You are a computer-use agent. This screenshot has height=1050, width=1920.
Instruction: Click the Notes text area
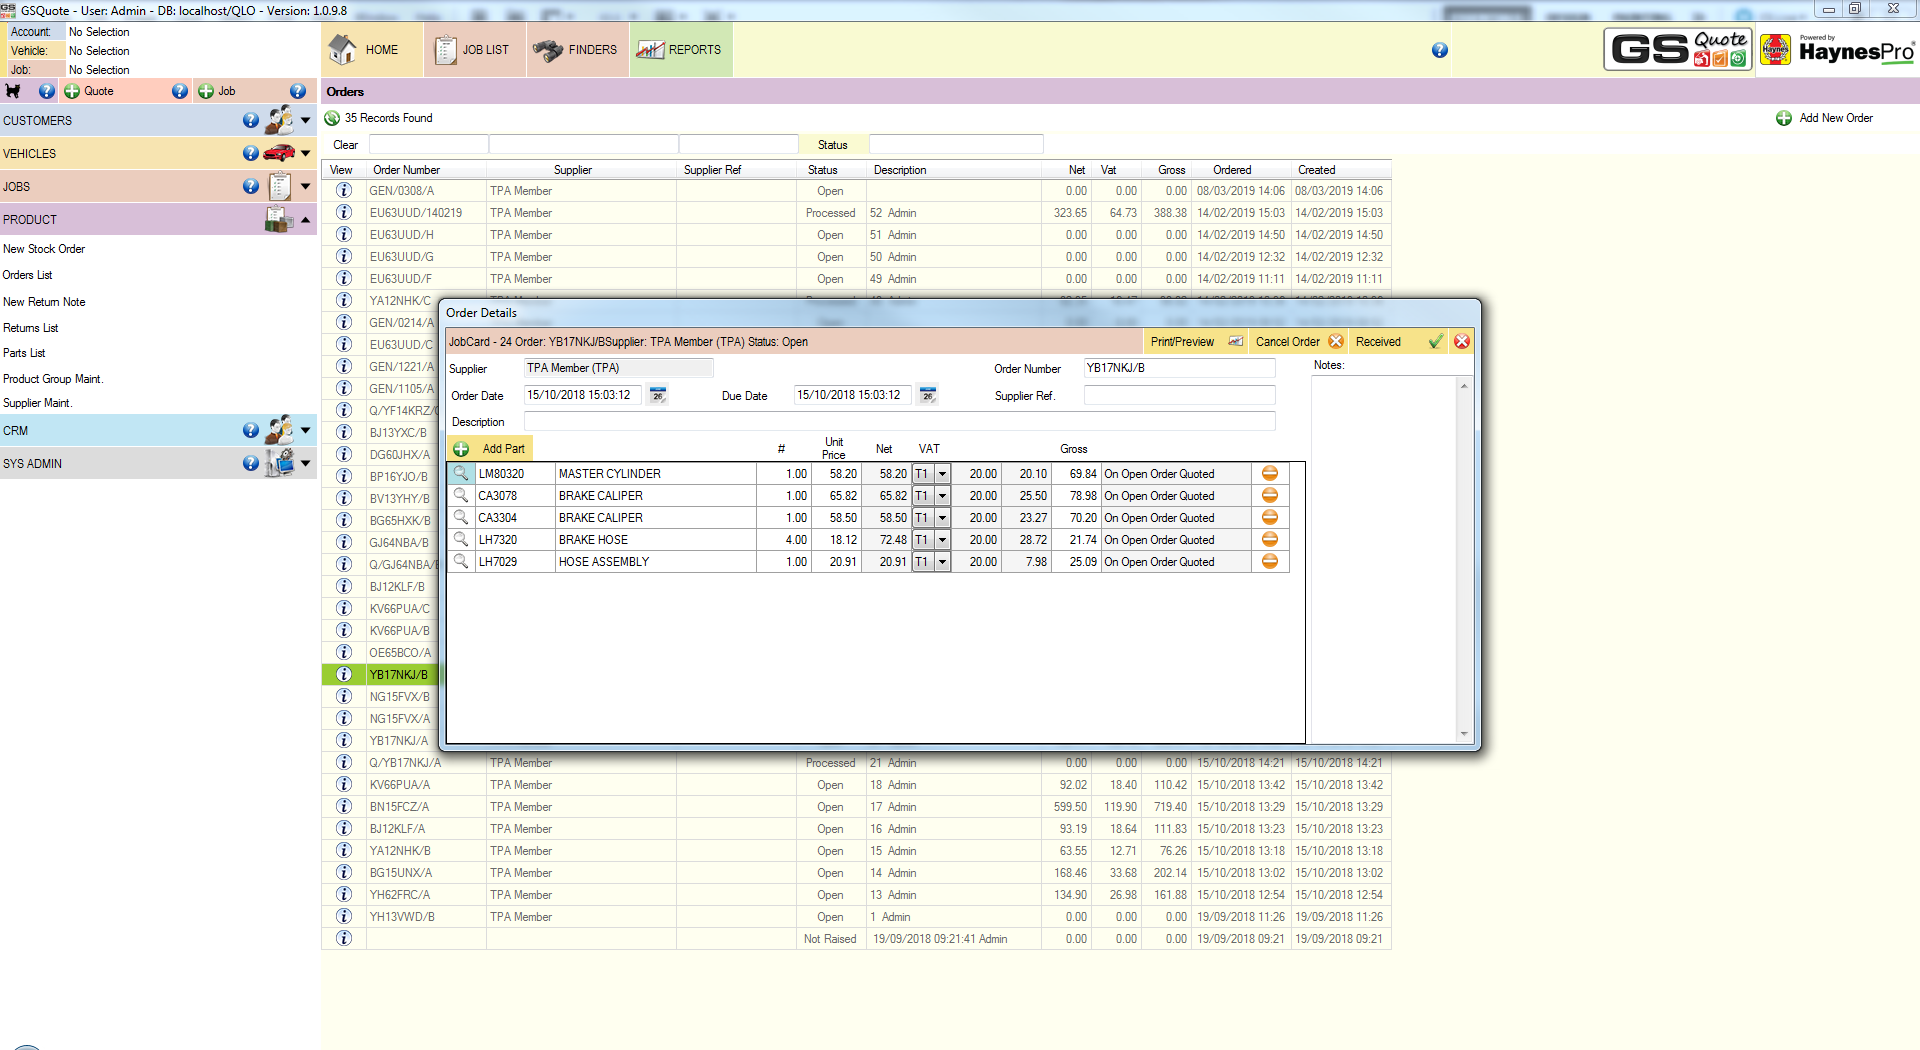tap(1384, 558)
